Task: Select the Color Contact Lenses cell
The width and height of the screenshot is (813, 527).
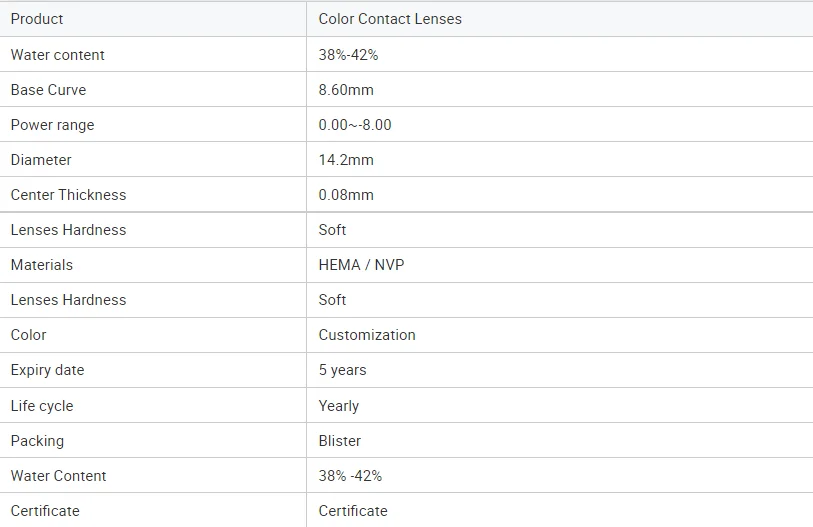Action: tap(560, 19)
